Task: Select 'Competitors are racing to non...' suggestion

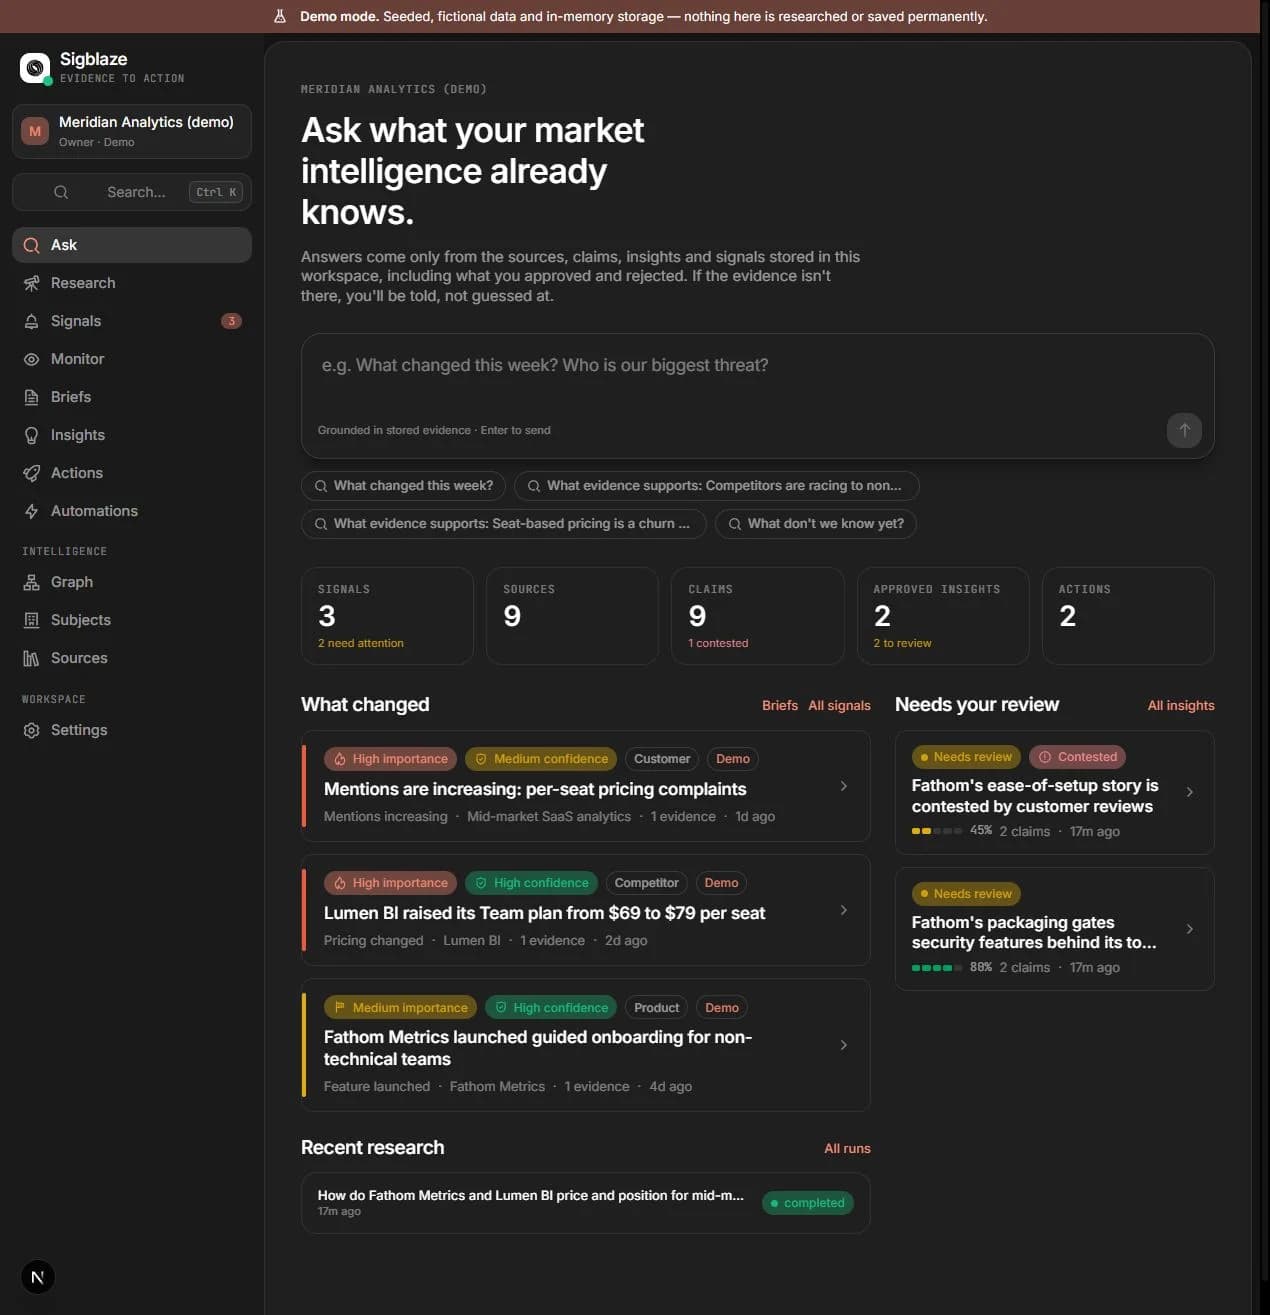Action: pos(717,486)
